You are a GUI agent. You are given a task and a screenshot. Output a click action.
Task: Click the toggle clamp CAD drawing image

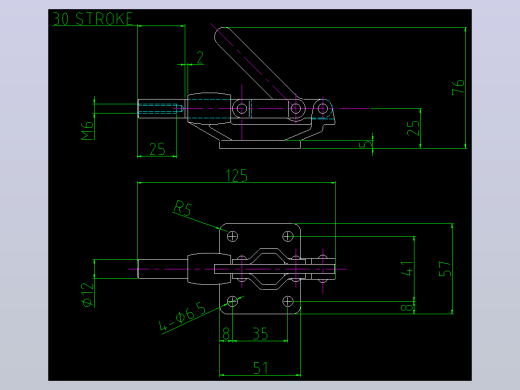click(260, 195)
